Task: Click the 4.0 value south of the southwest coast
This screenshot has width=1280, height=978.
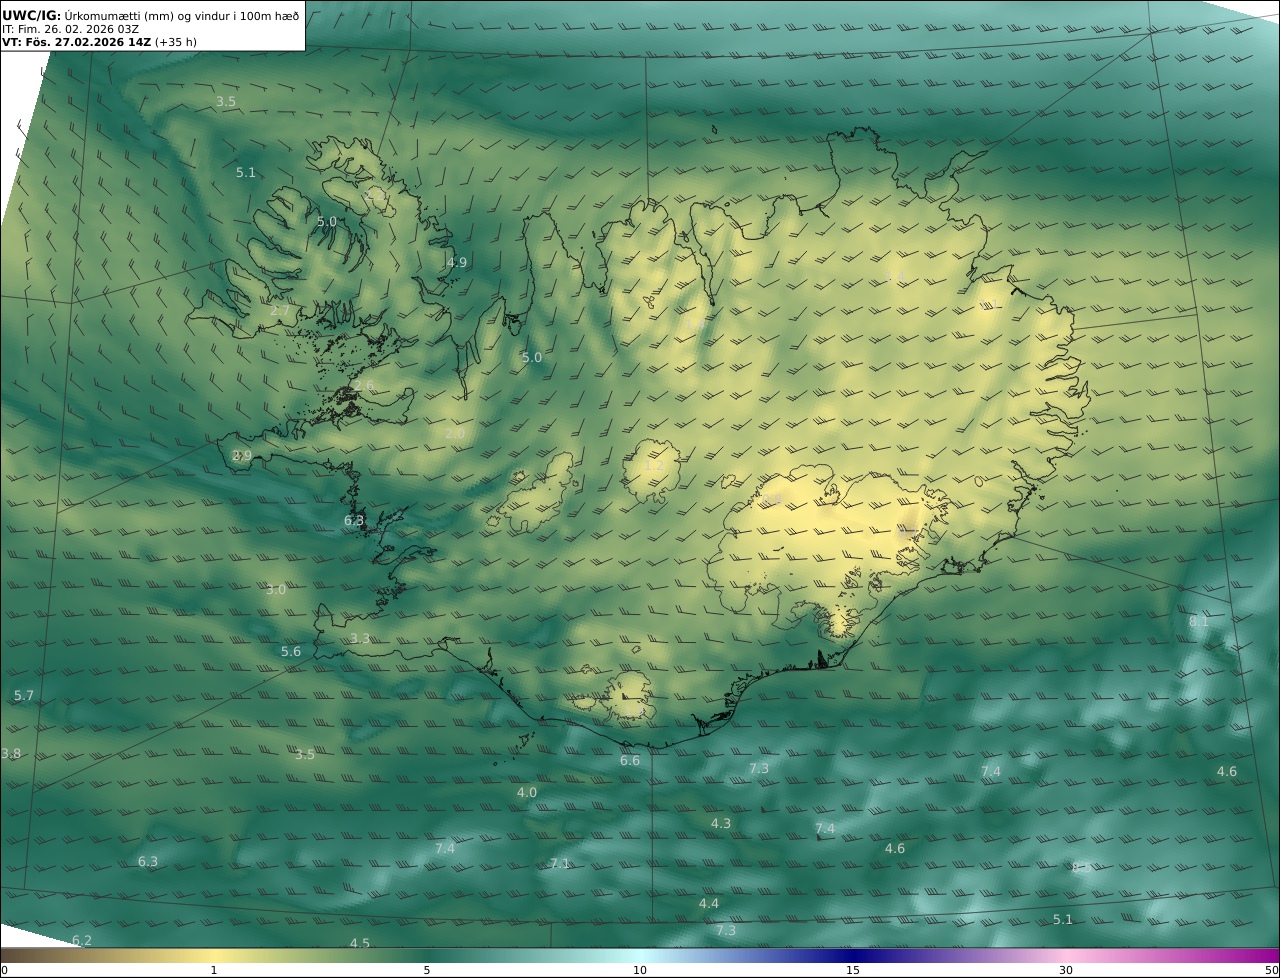Action: pyautogui.click(x=527, y=792)
